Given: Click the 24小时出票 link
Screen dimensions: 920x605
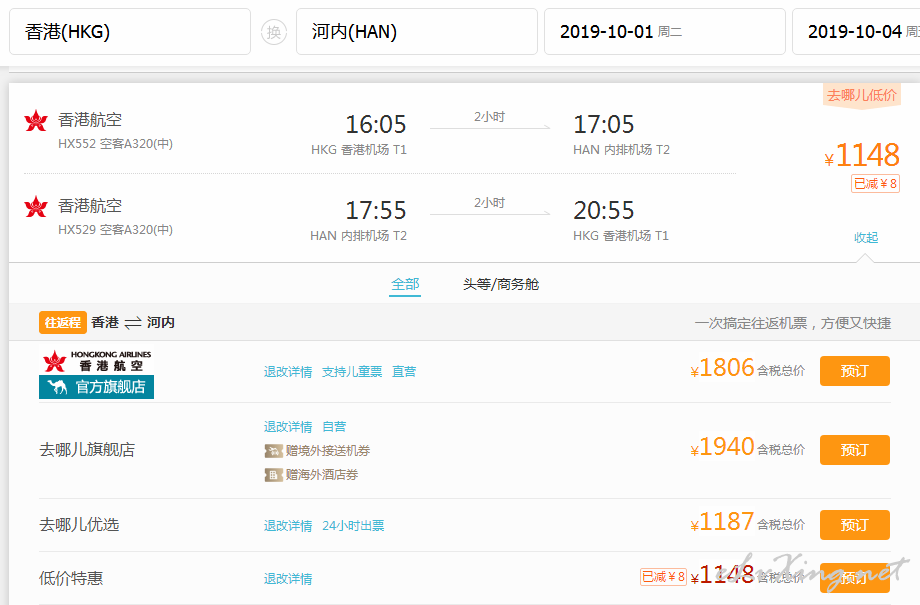Looking at the screenshot, I should pyautogui.click(x=353, y=526).
